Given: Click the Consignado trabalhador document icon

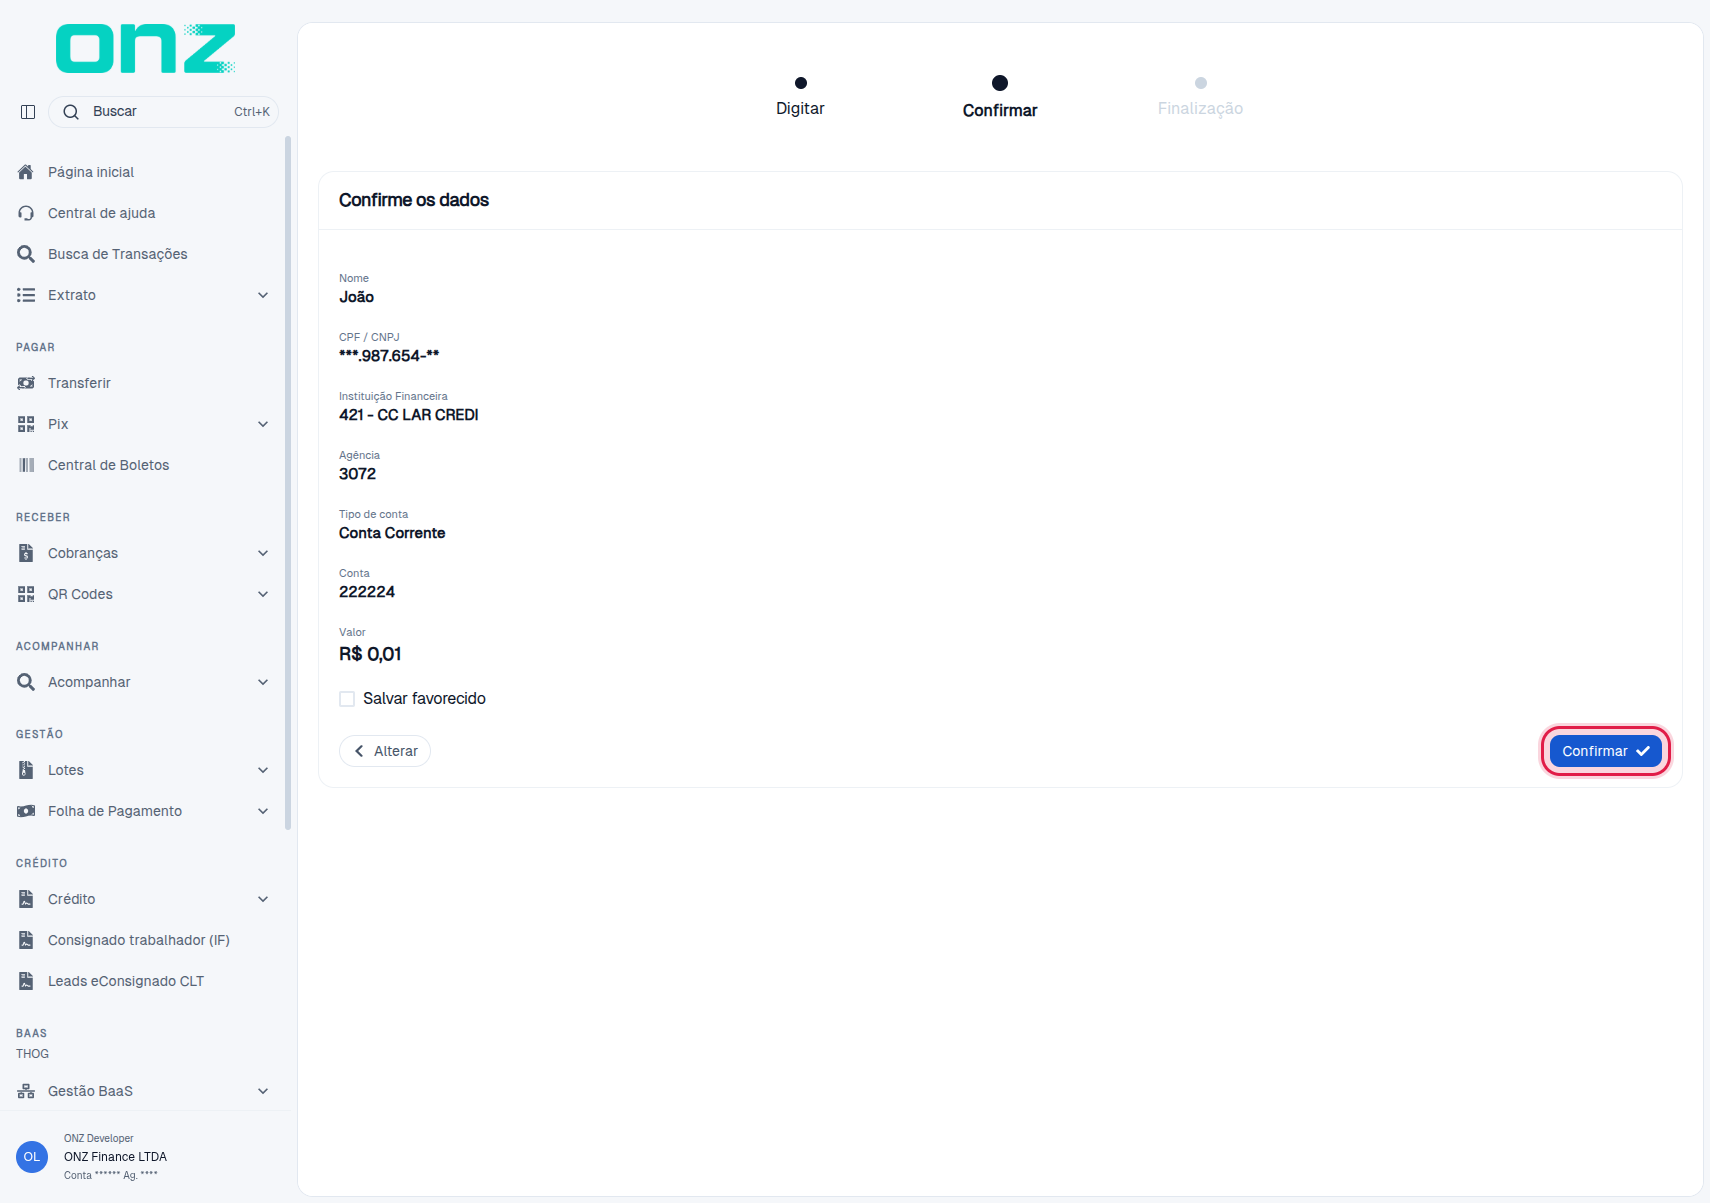Looking at the screenshot, I should click(x=26, y=940).
